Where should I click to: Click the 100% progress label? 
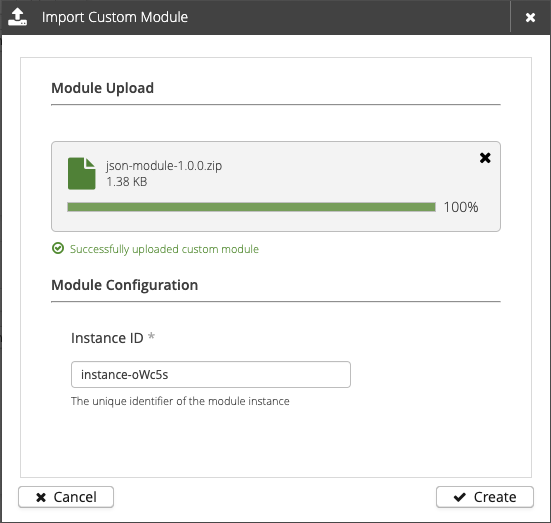coord(461,207)
